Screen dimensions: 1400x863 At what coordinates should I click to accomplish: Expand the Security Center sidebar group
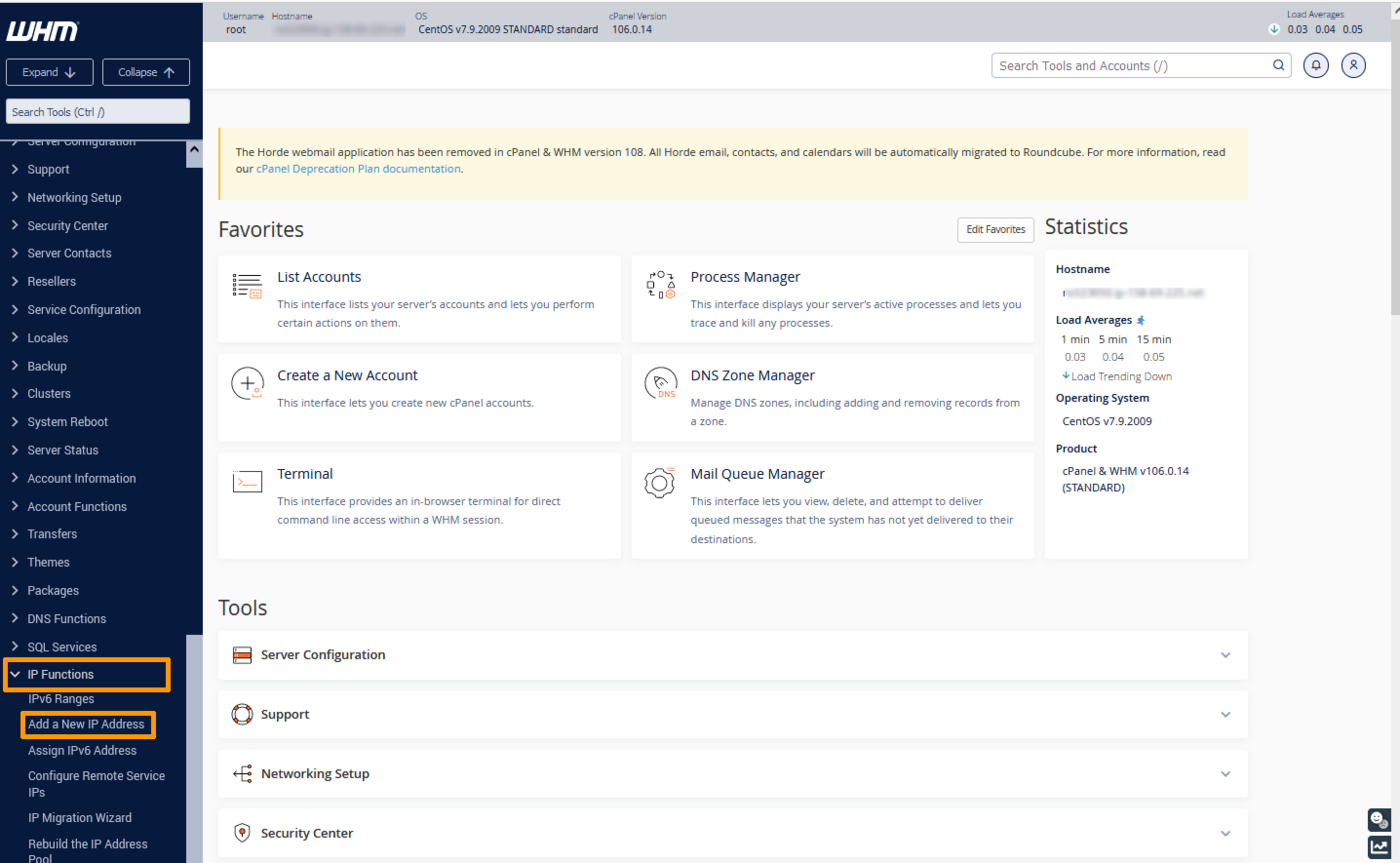coord(67,226)
